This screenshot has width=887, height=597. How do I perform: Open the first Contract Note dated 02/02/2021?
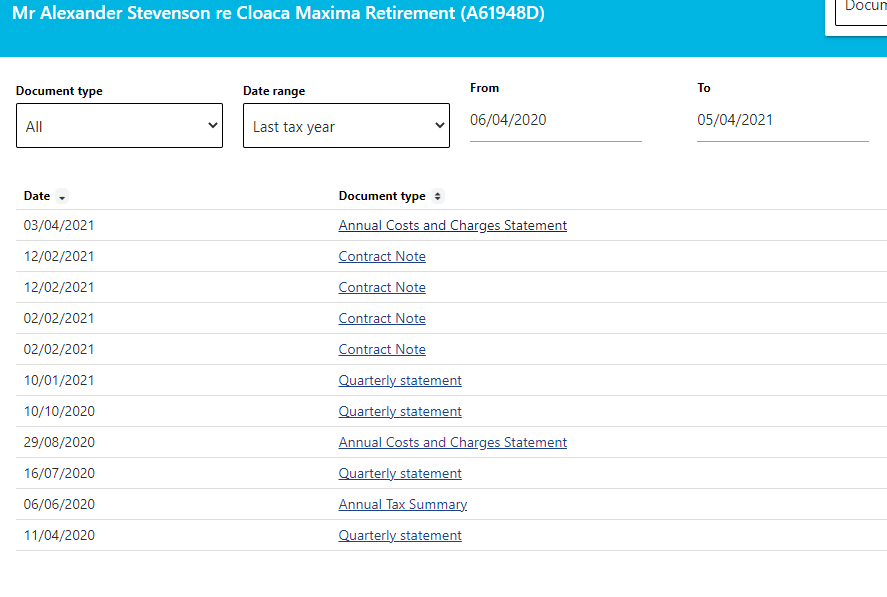(382, 319)
